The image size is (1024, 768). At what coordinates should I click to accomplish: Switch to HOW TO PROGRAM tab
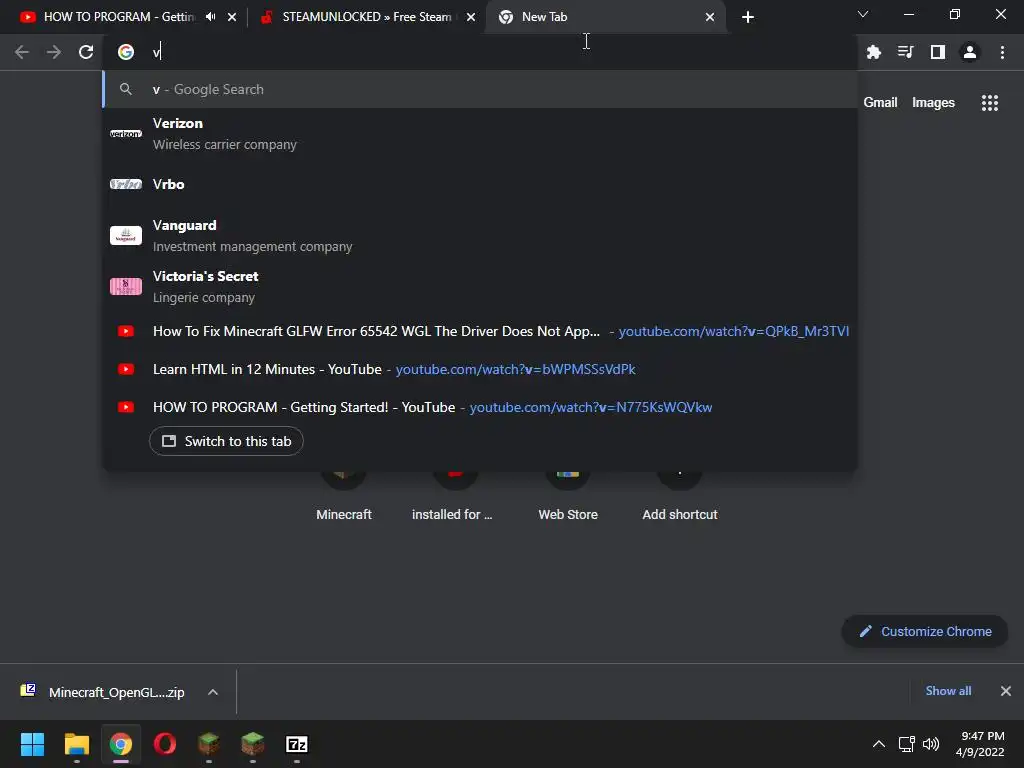coord(119,17)
